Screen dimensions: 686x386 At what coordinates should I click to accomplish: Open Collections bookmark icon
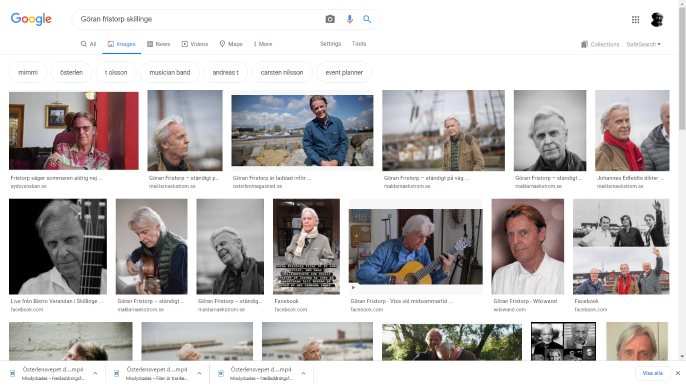pyautogui.click(x=584, y=44)
